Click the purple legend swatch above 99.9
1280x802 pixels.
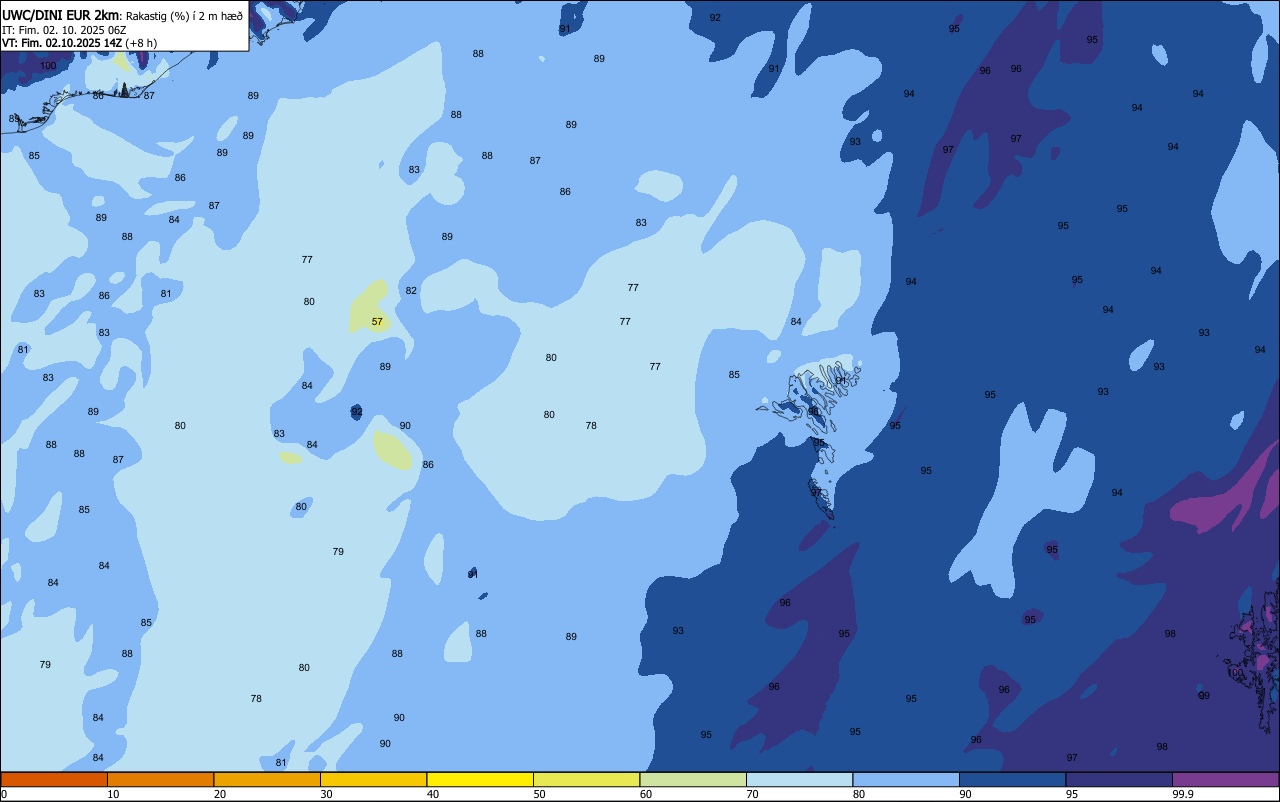(x=1225, y=779)
